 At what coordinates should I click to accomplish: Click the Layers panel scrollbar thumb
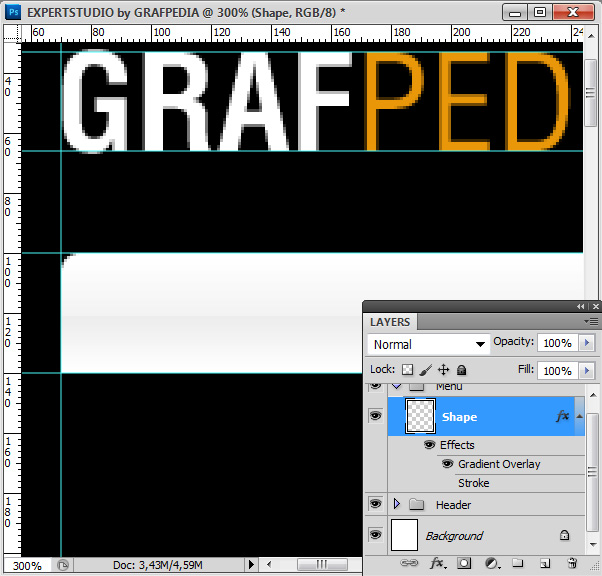[593, 471]
